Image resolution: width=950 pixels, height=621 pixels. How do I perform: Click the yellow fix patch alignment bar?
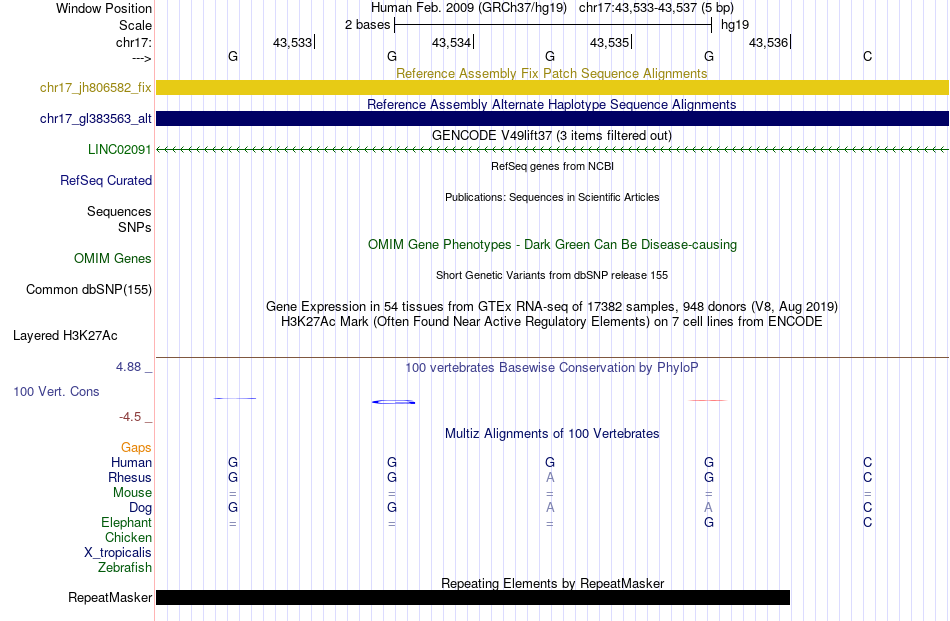(552, 87)
